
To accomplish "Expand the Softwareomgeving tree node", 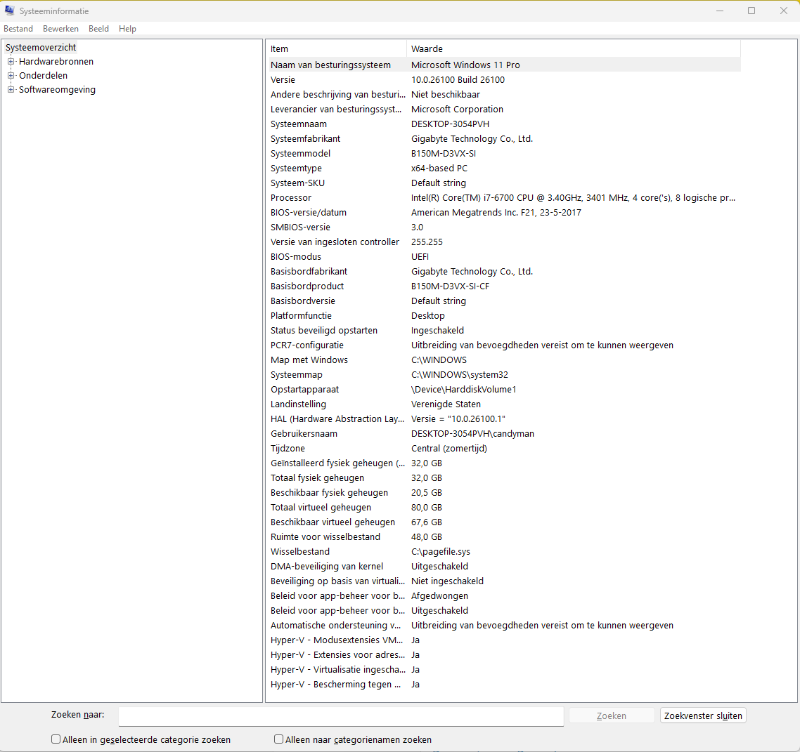I will pos(11,90).
